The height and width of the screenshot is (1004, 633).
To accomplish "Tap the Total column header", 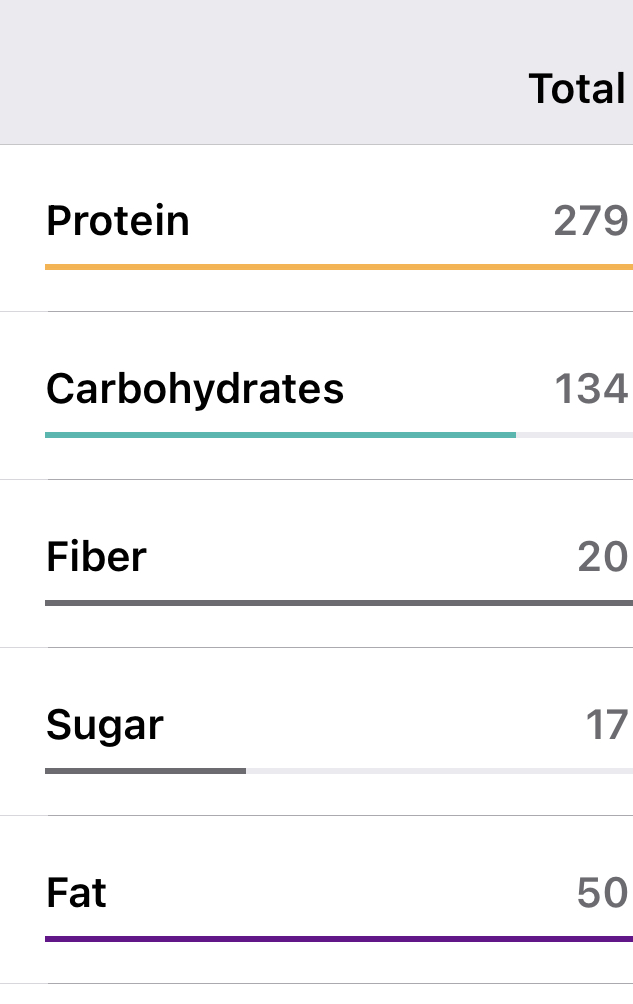I will point(577,89).
